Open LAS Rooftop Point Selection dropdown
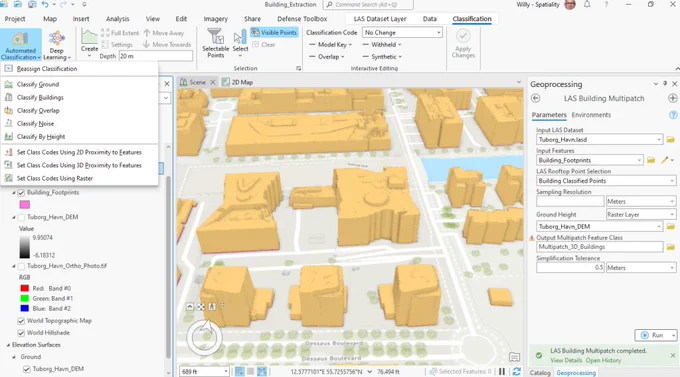Screen dimensions: 680x377 [606, 181]
